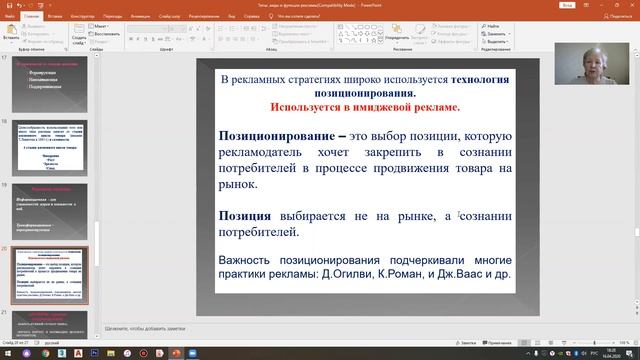Click the webcam video overlay
This screenshot has width=640, height=360.
point(592,64)
